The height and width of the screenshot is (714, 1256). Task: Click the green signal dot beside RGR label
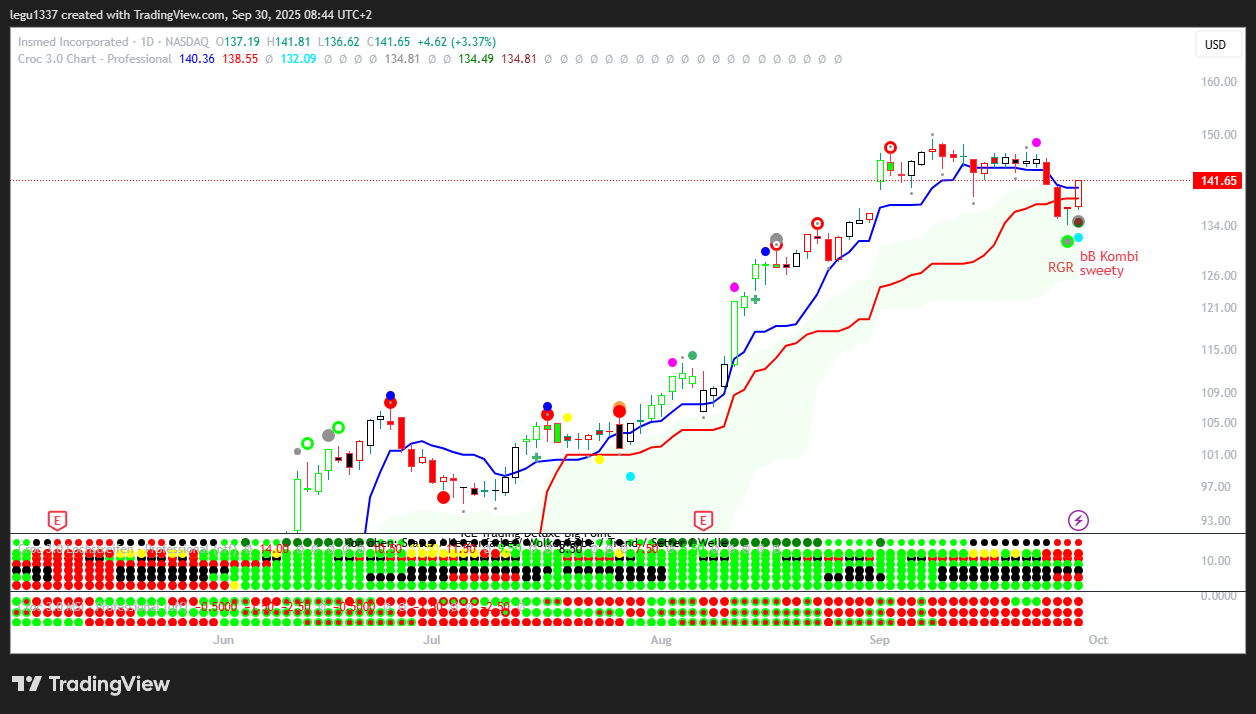1067,241
